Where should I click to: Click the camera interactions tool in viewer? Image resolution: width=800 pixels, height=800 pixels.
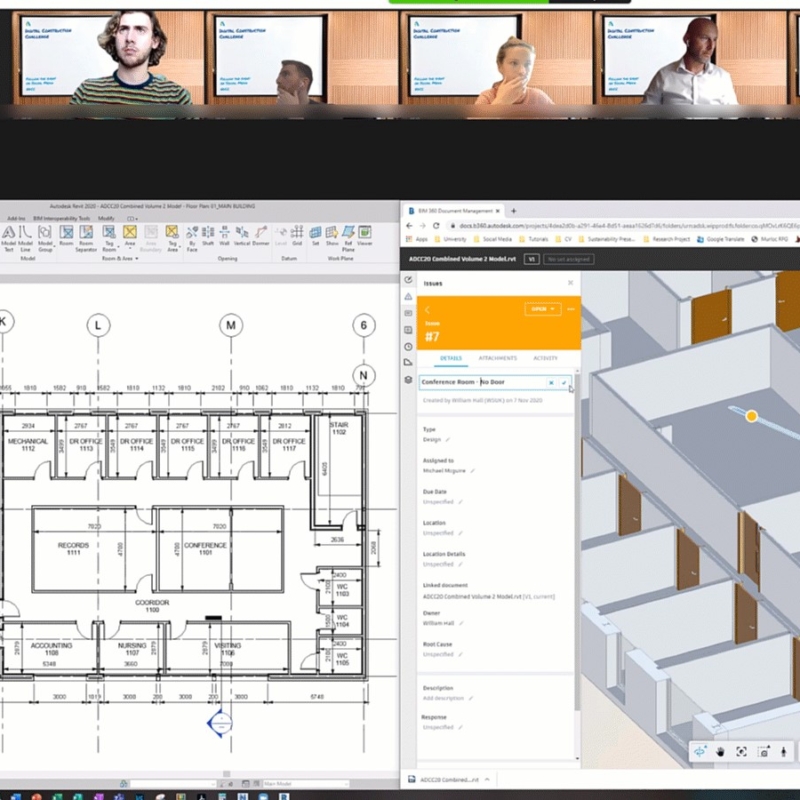[764, 751]
